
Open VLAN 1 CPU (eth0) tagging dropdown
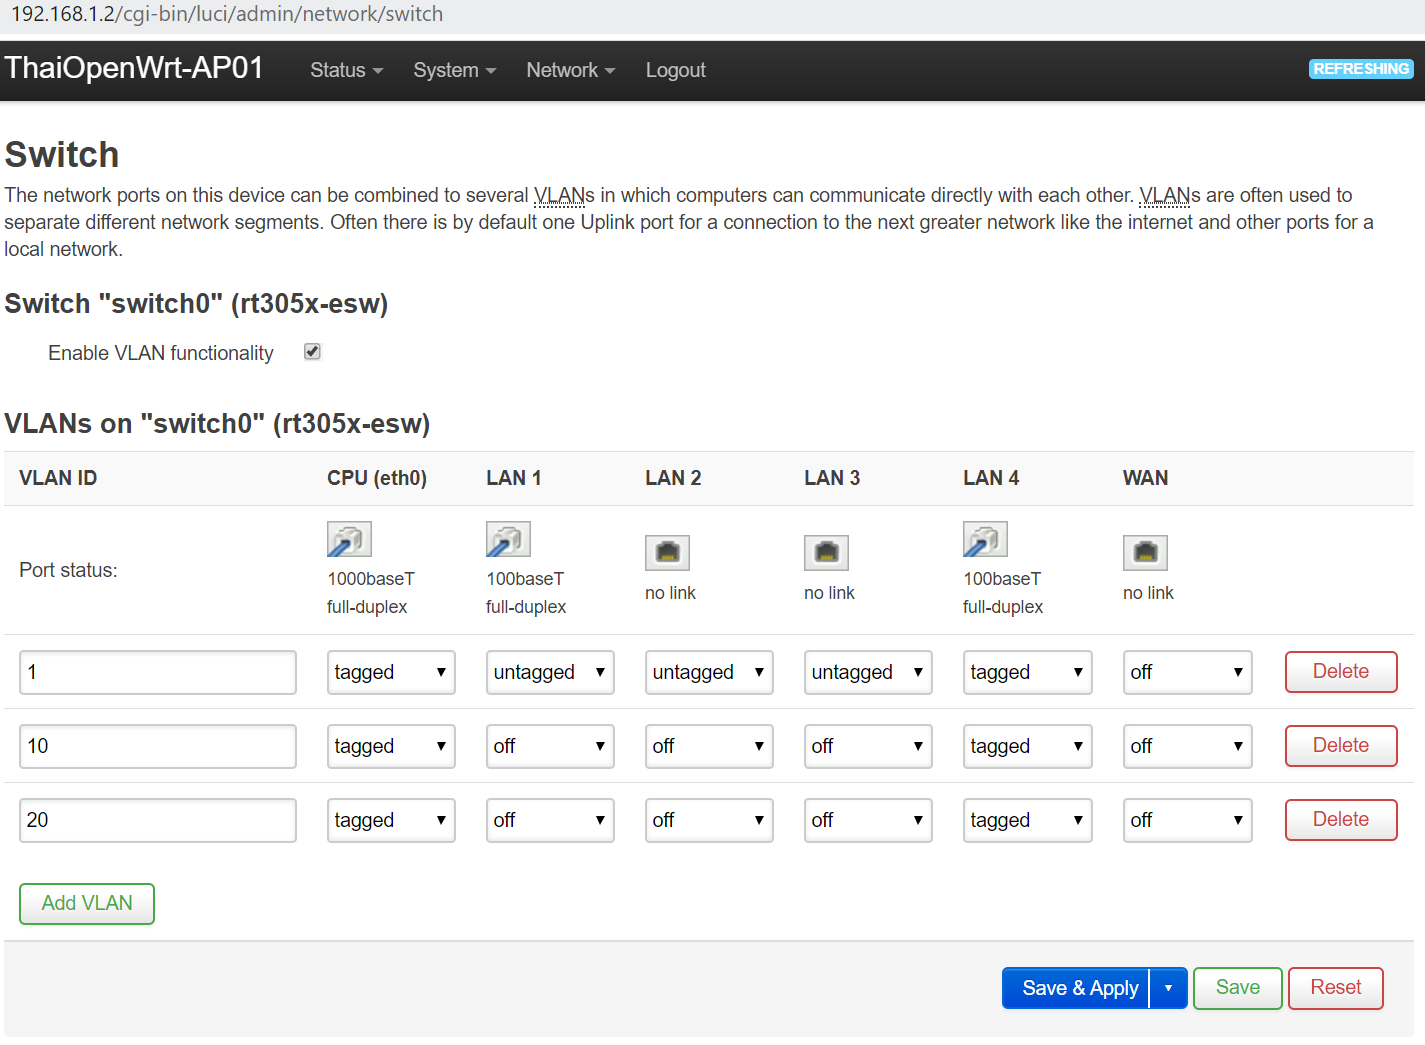pyautogui.click(x=391, y=672)
